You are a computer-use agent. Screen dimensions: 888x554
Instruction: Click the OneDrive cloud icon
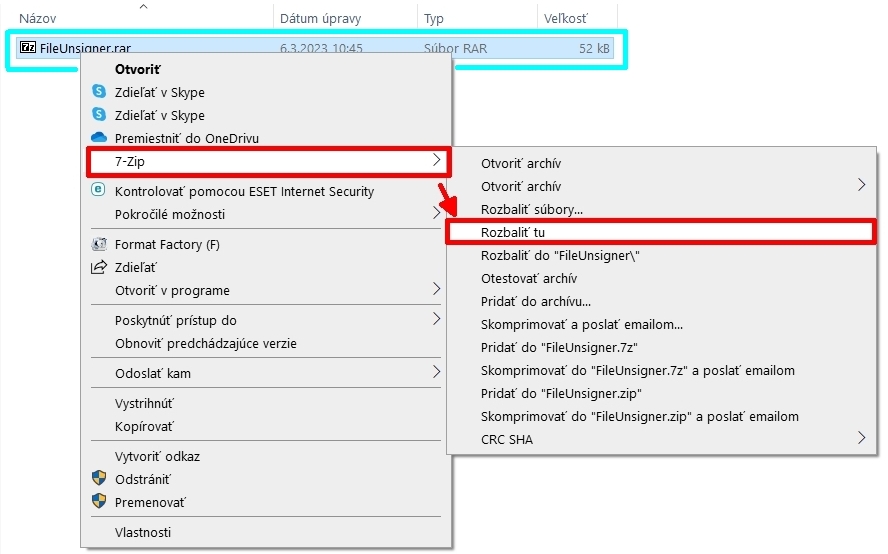(x=99, y=138)
